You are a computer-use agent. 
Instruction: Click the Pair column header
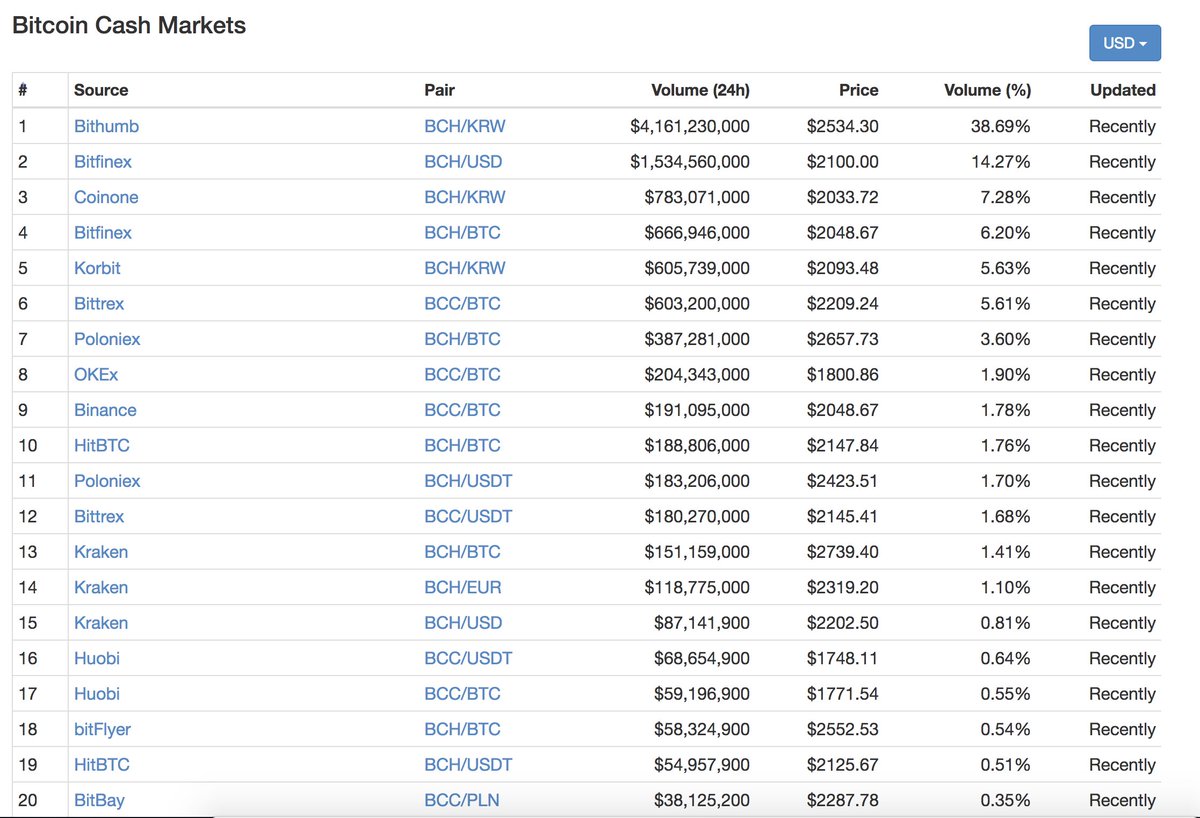pyautogui.click(x=439, y=90)
